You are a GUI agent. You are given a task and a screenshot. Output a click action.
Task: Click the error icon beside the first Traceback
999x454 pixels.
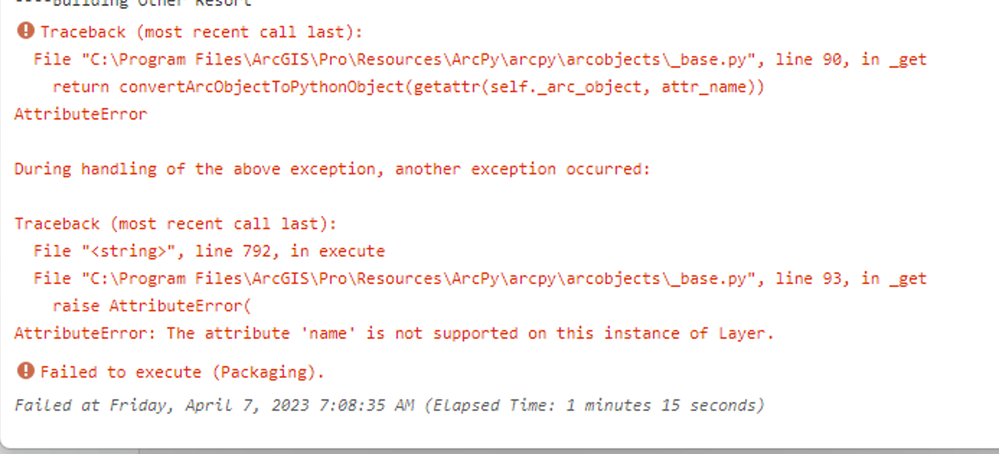[26, 33]
